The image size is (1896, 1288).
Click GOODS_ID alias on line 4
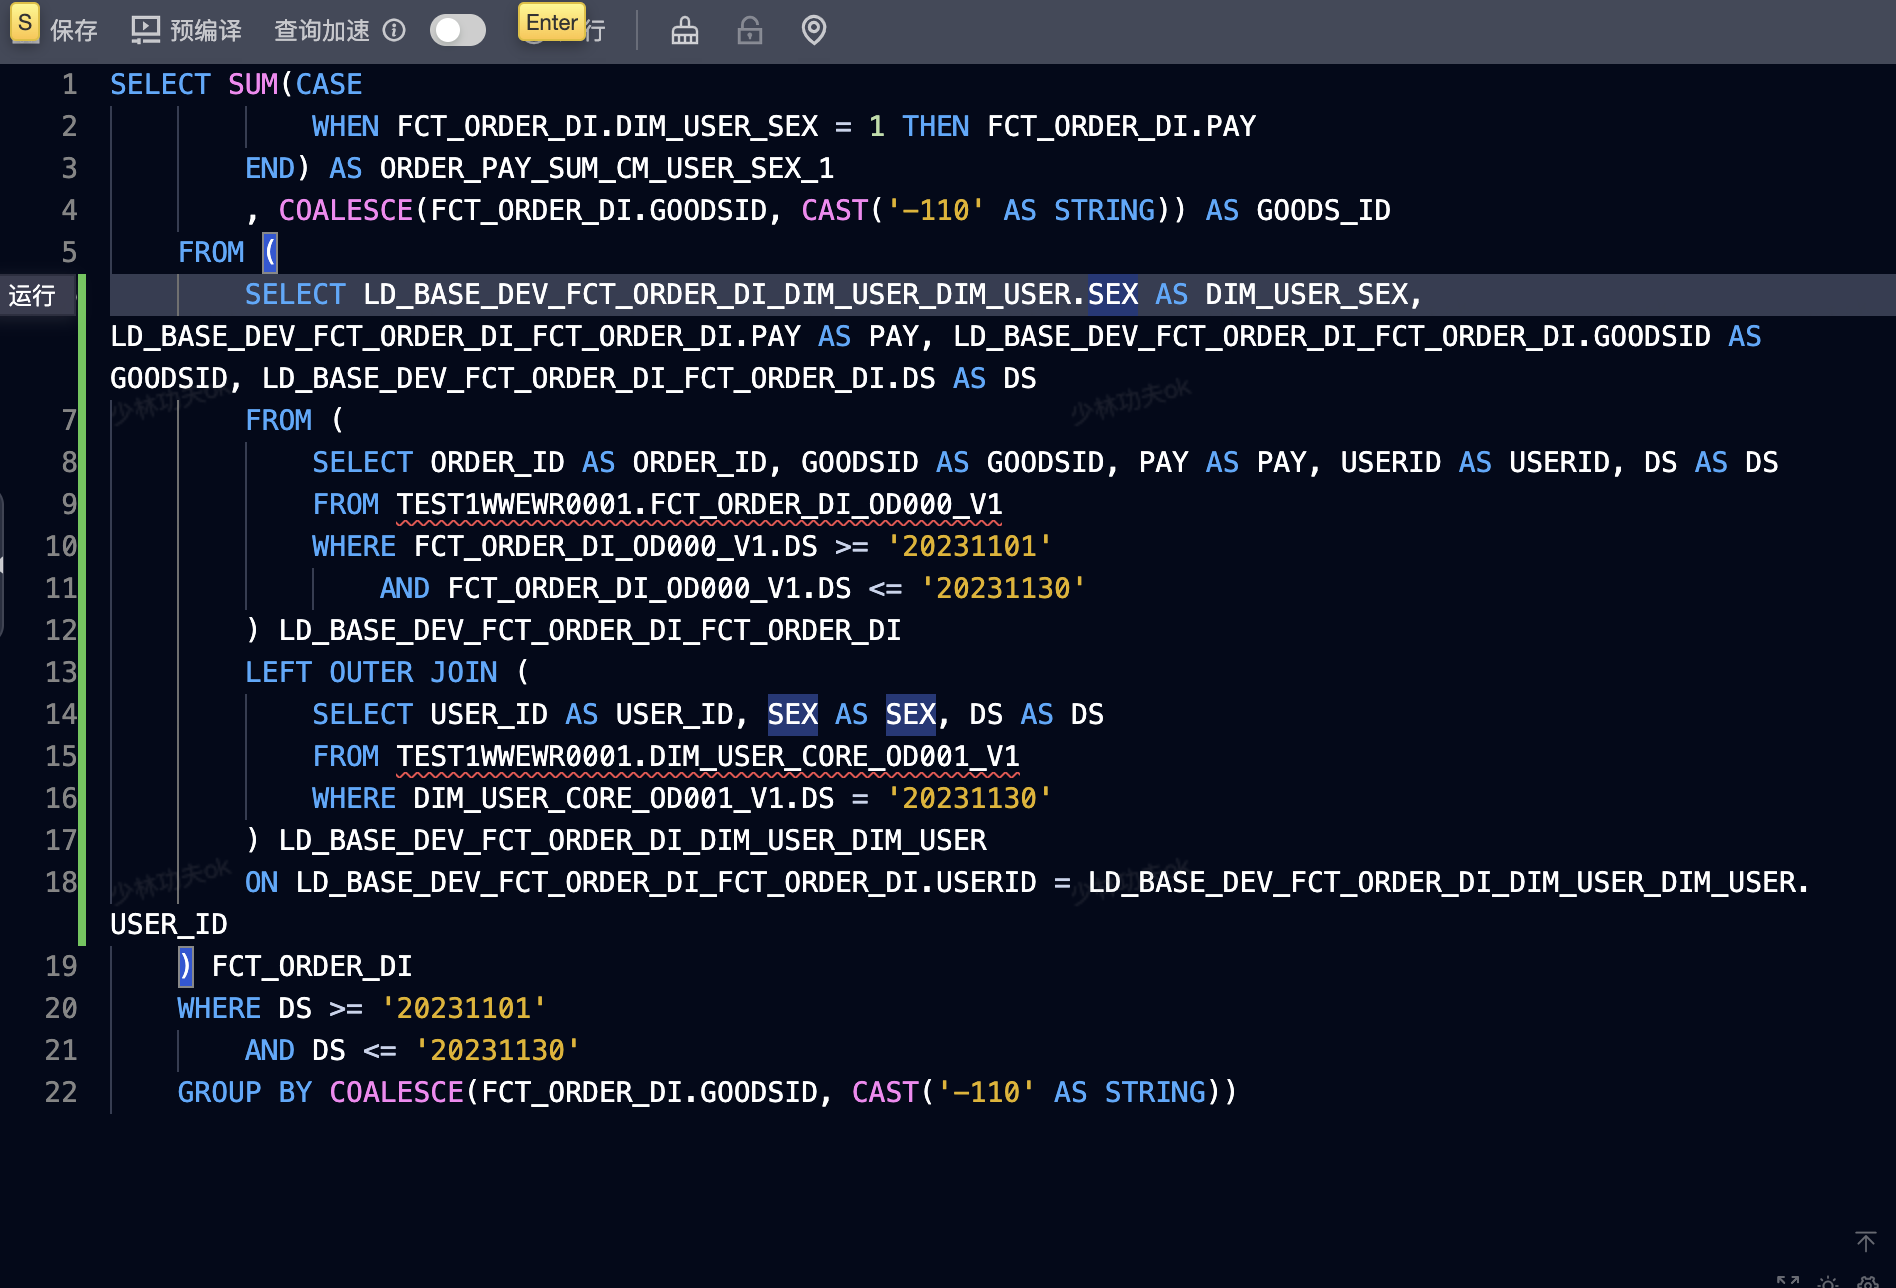point(1323,210)
